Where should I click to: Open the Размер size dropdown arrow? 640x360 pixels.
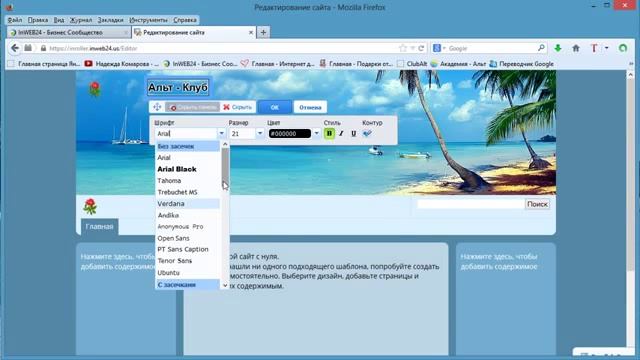[x=260, y=133]
